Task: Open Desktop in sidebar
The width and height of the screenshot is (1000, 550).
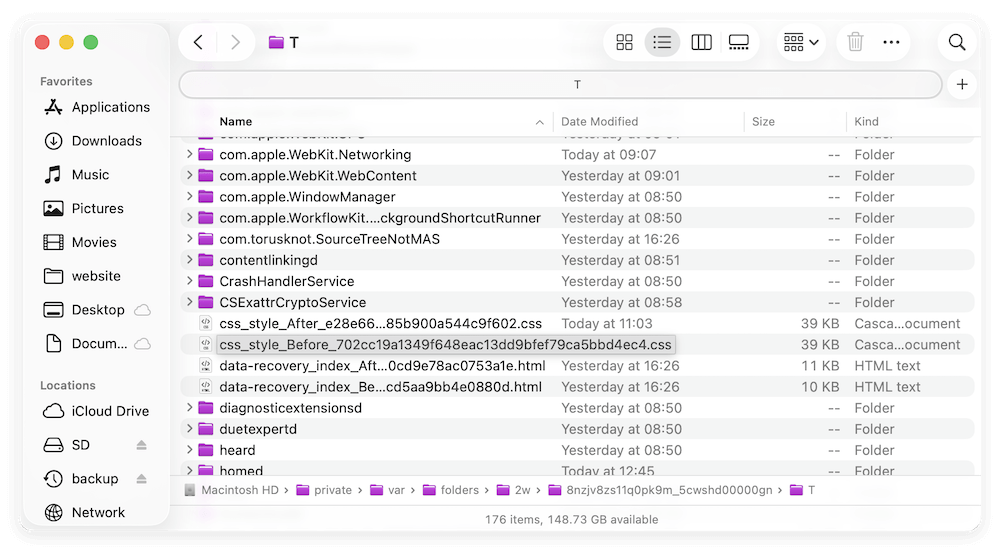Action: (x=84, y=310)
